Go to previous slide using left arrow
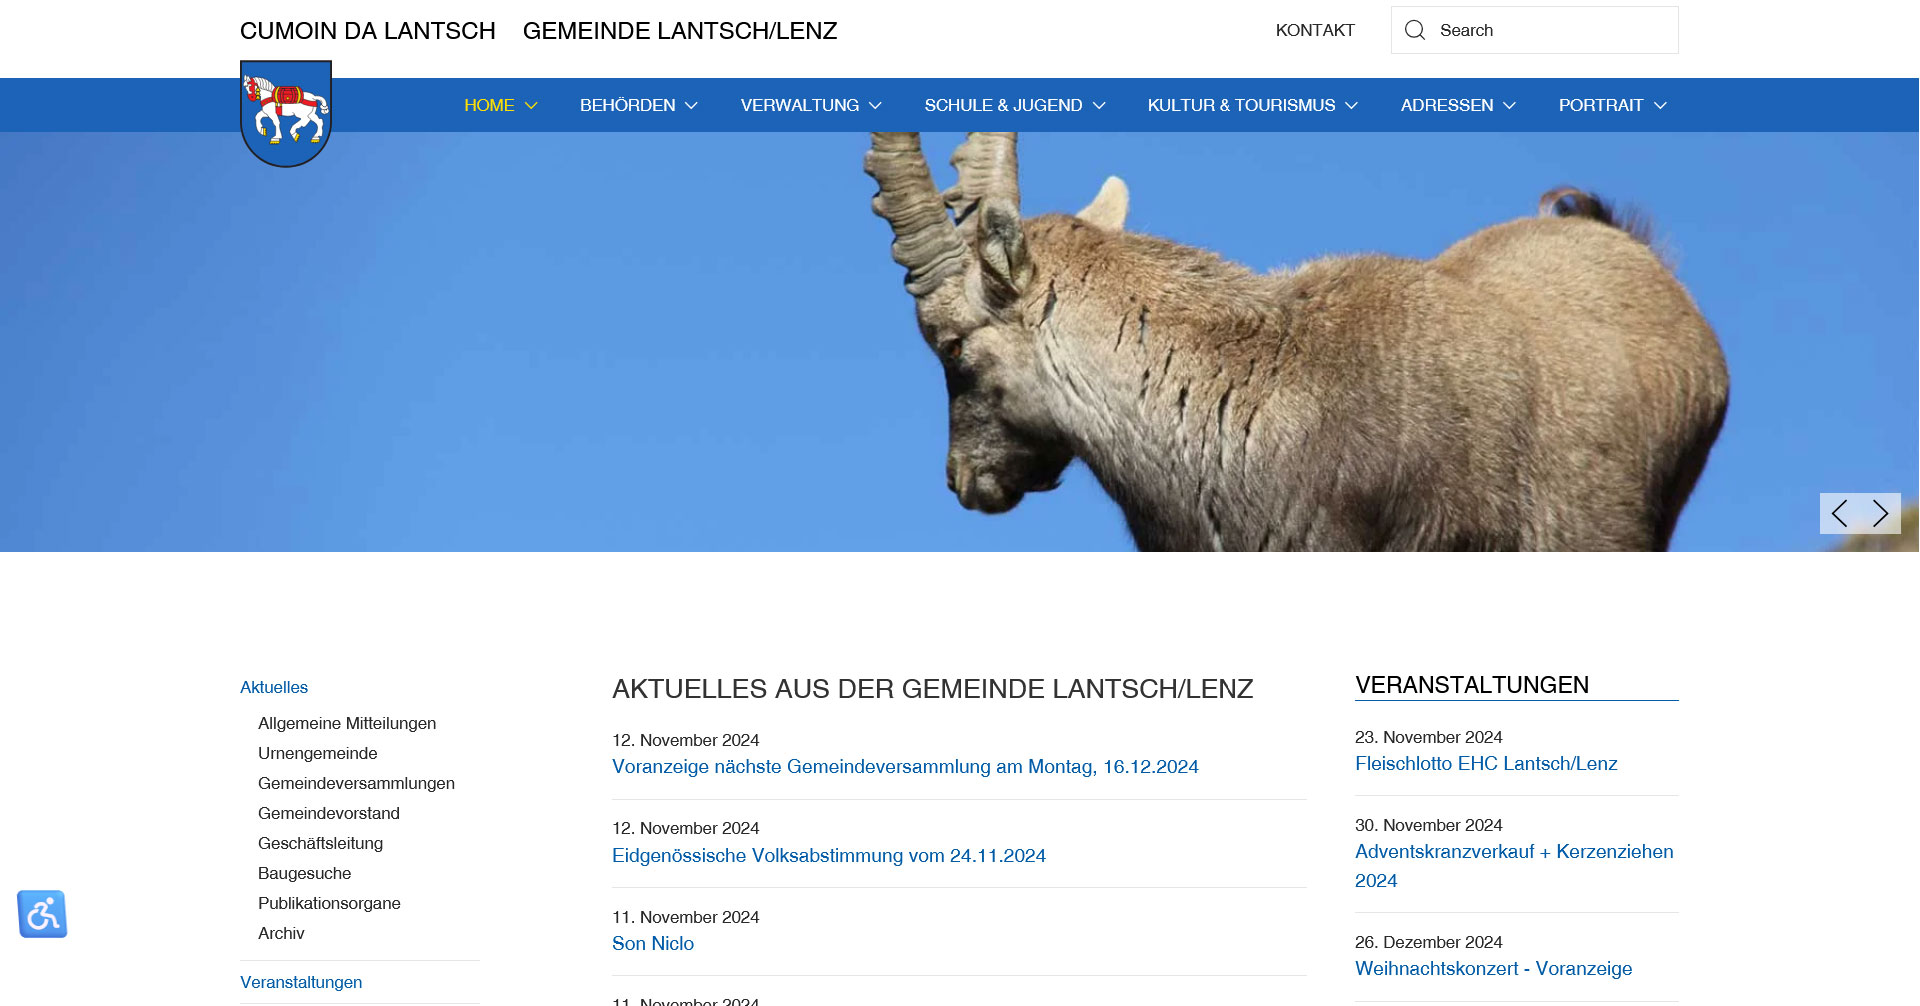The width and height of the screenshot is (1920, 1006). tap(1838, 513)
